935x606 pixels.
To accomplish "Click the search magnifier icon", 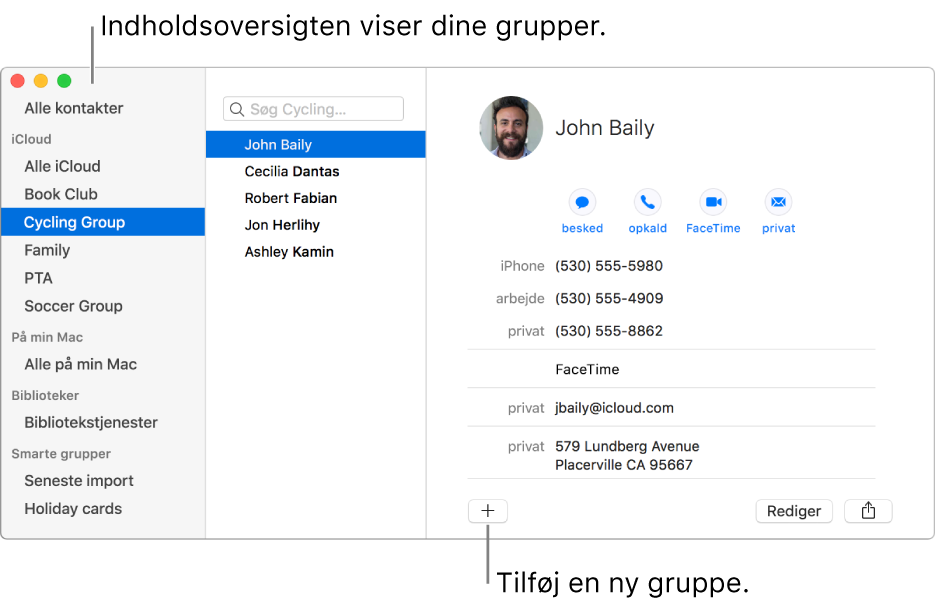I will click(237, 109).
